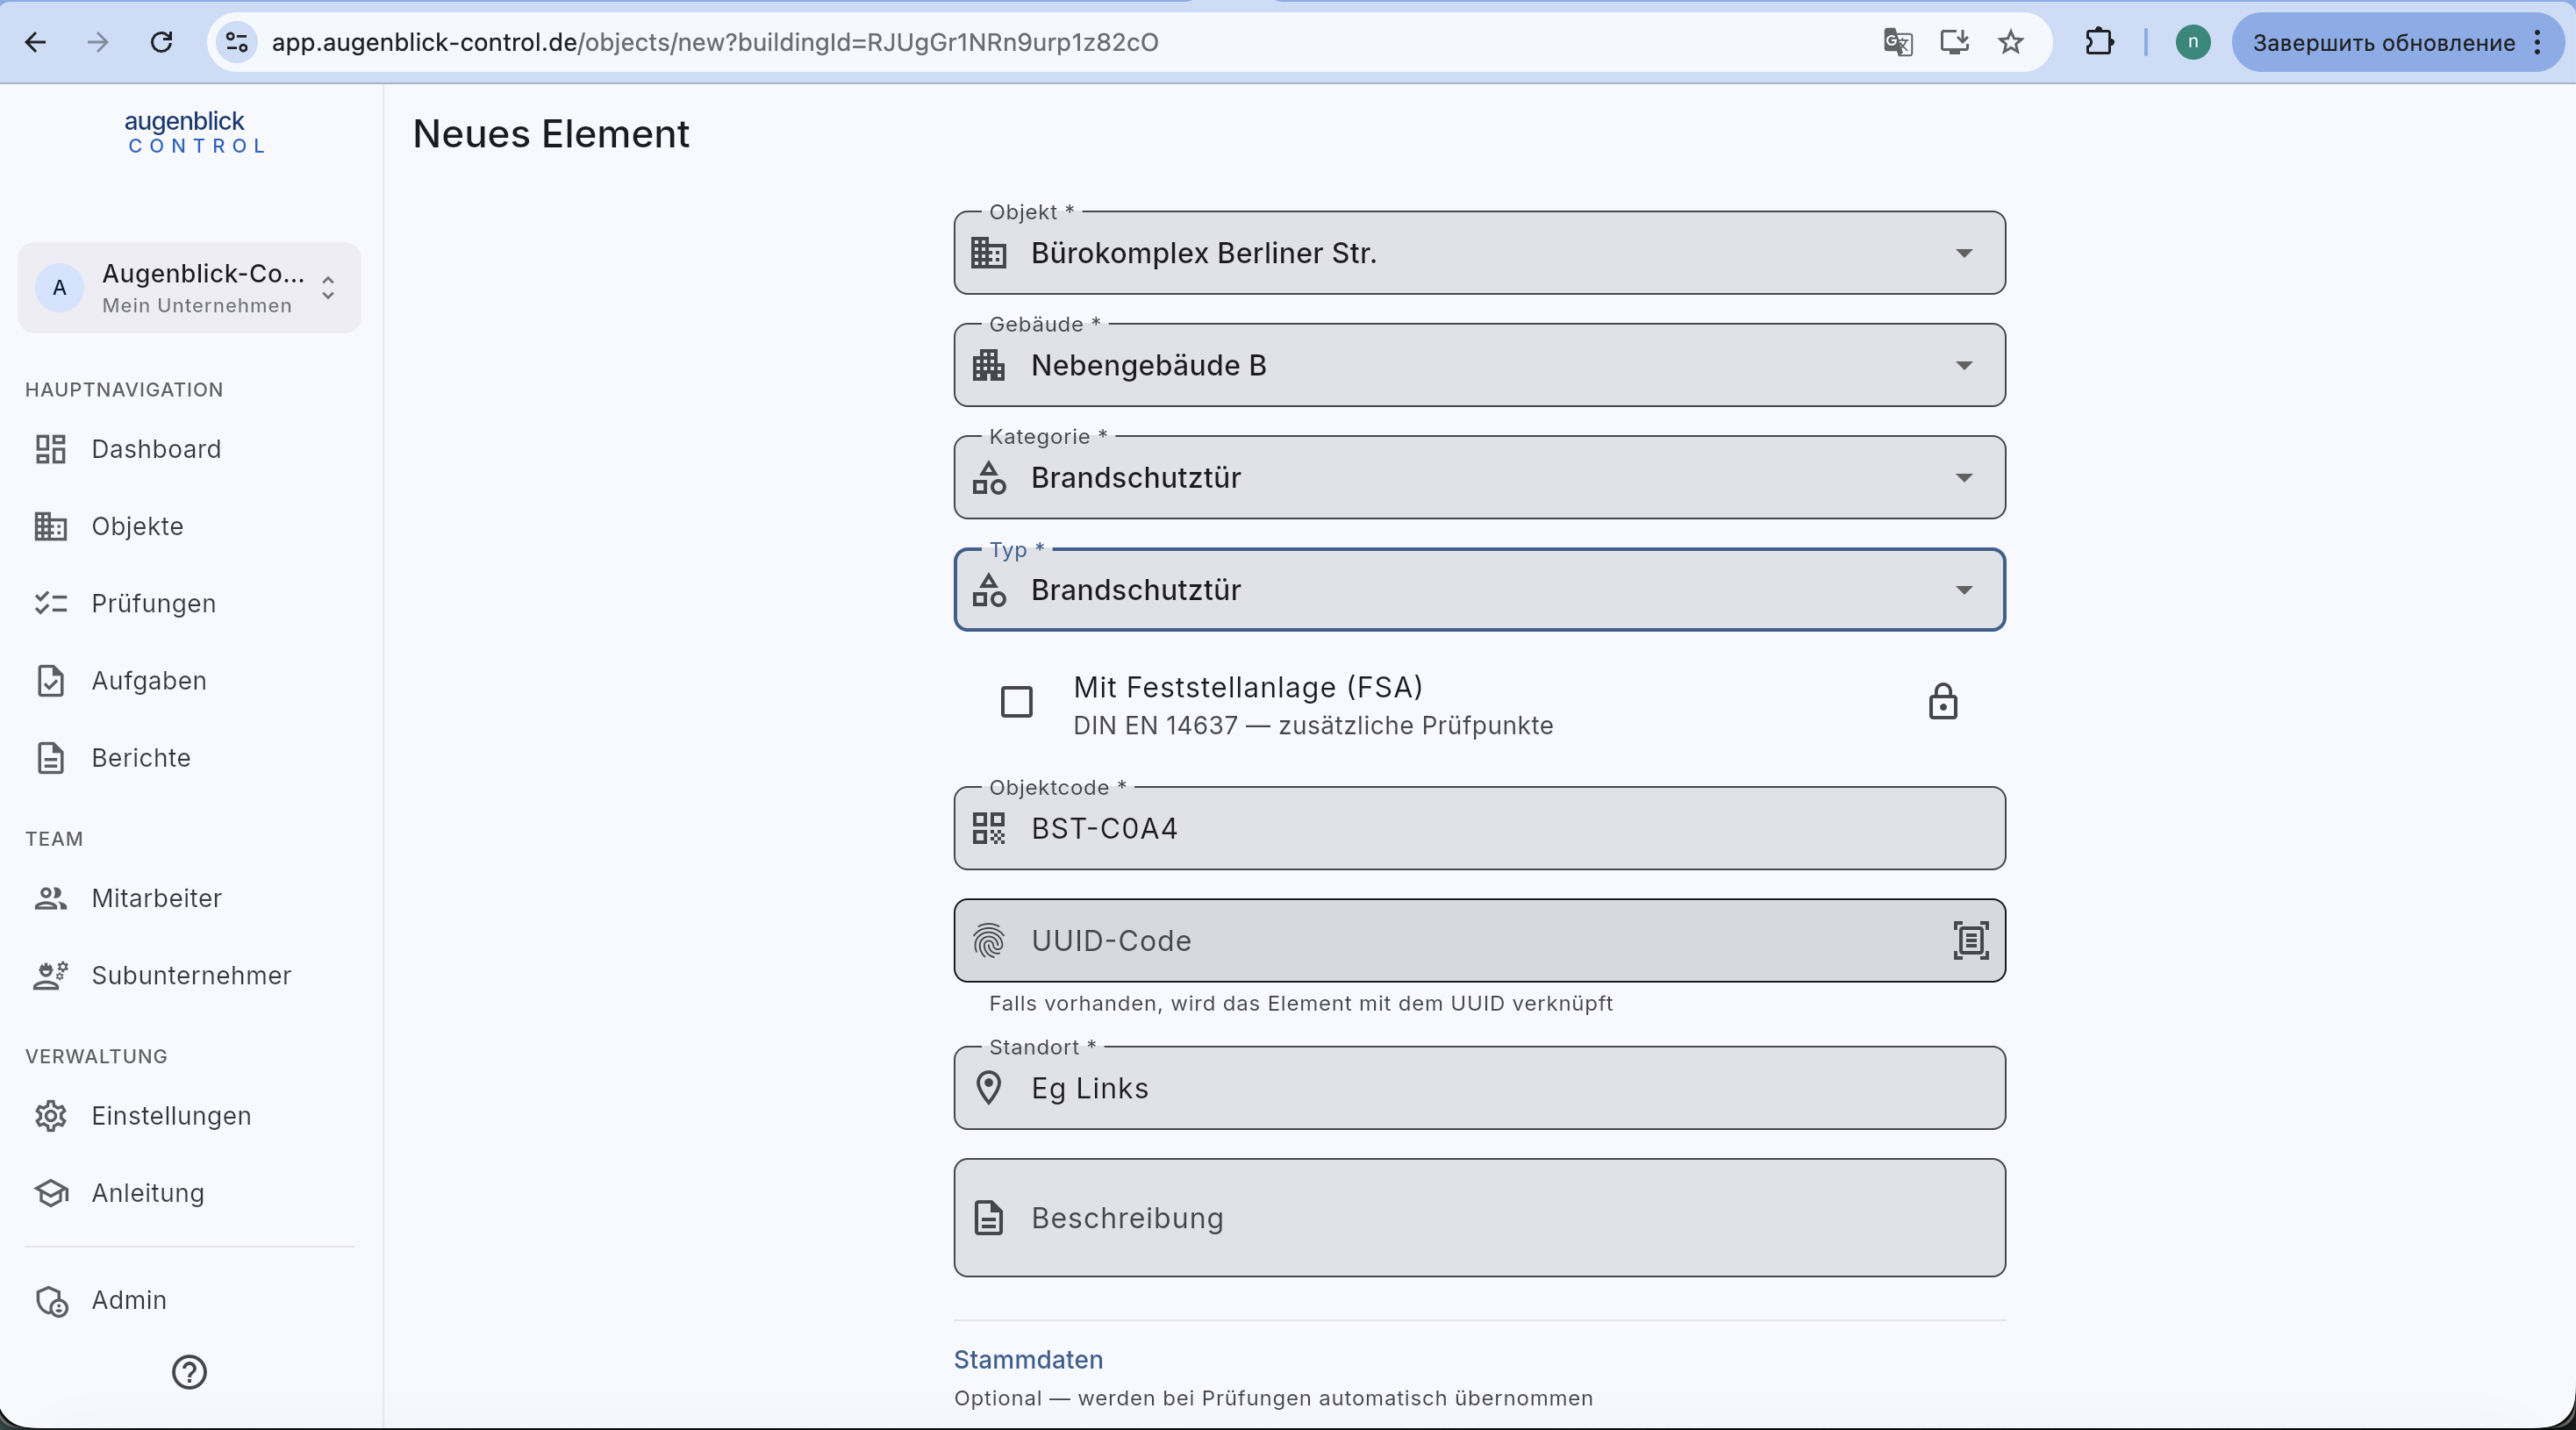Click Завершить обновление button
This screenshot has height=1430, width=2576.
coord(2383,42)
